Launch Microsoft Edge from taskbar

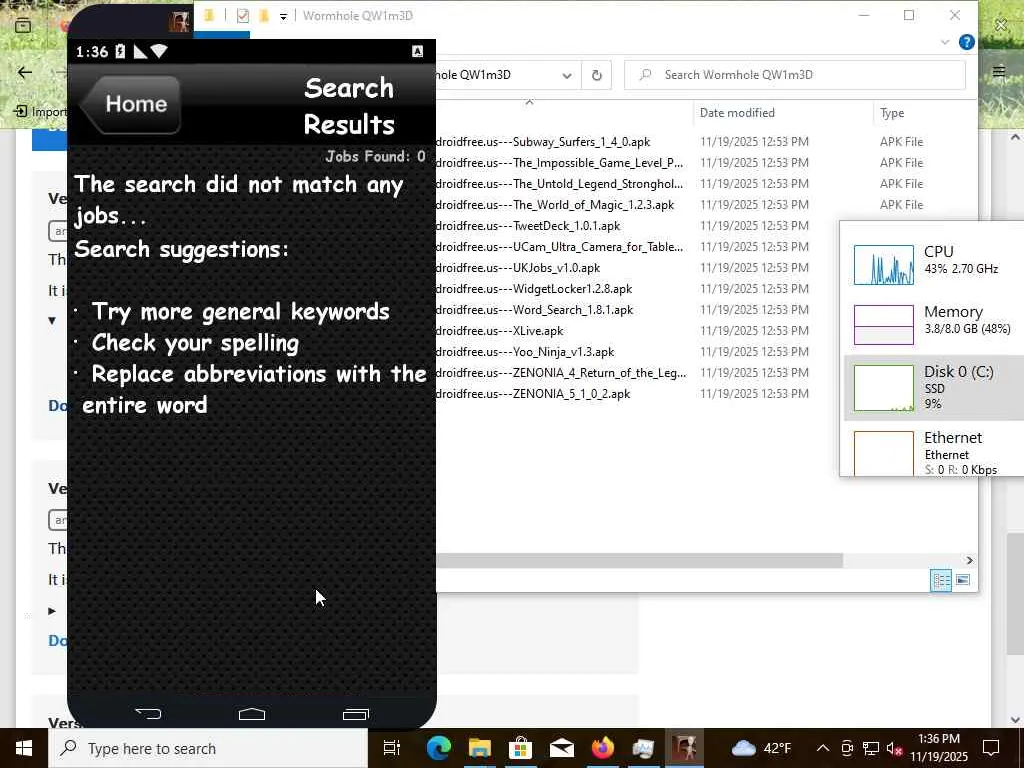click(x=438, y=748)
